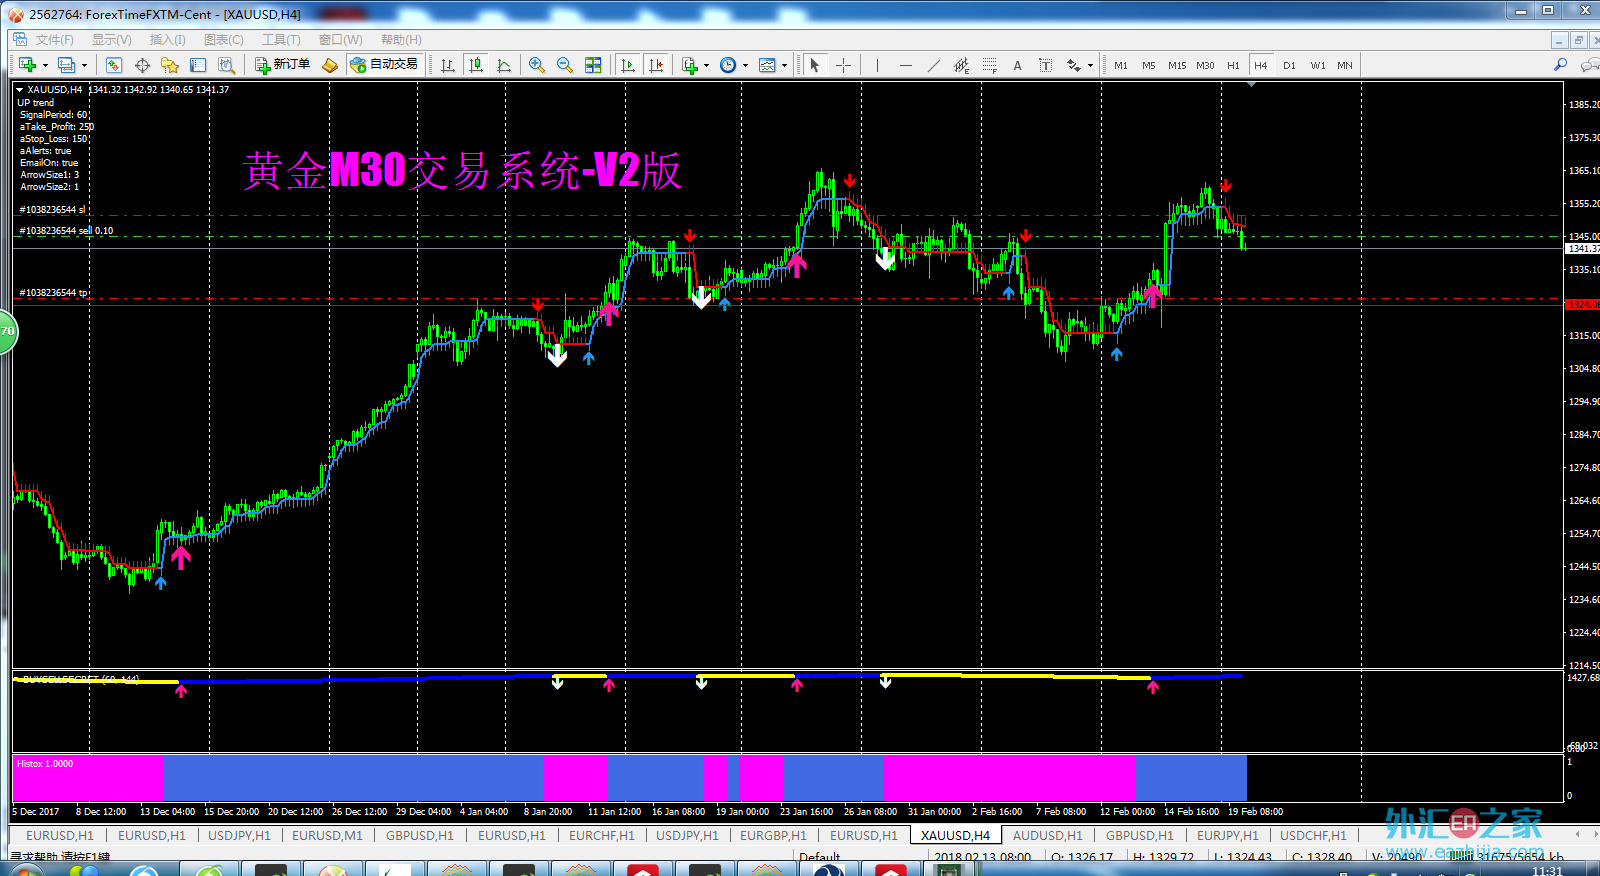This screenshot has height=876, width=1600.
Task: Open the 插入(I) menu
Action: click(167, 40)
